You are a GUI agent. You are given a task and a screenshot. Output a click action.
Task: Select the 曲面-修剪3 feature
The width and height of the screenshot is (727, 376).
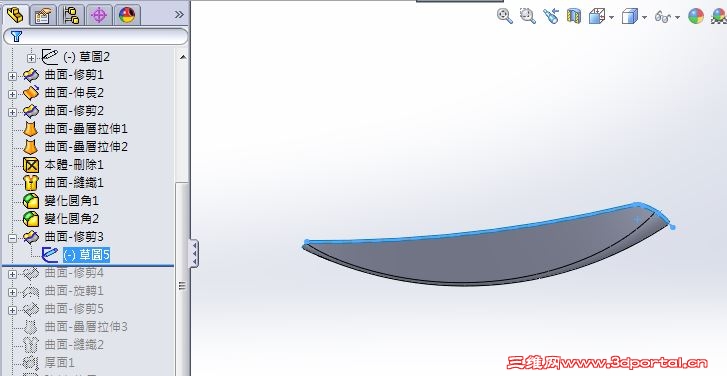coord(74,237)
